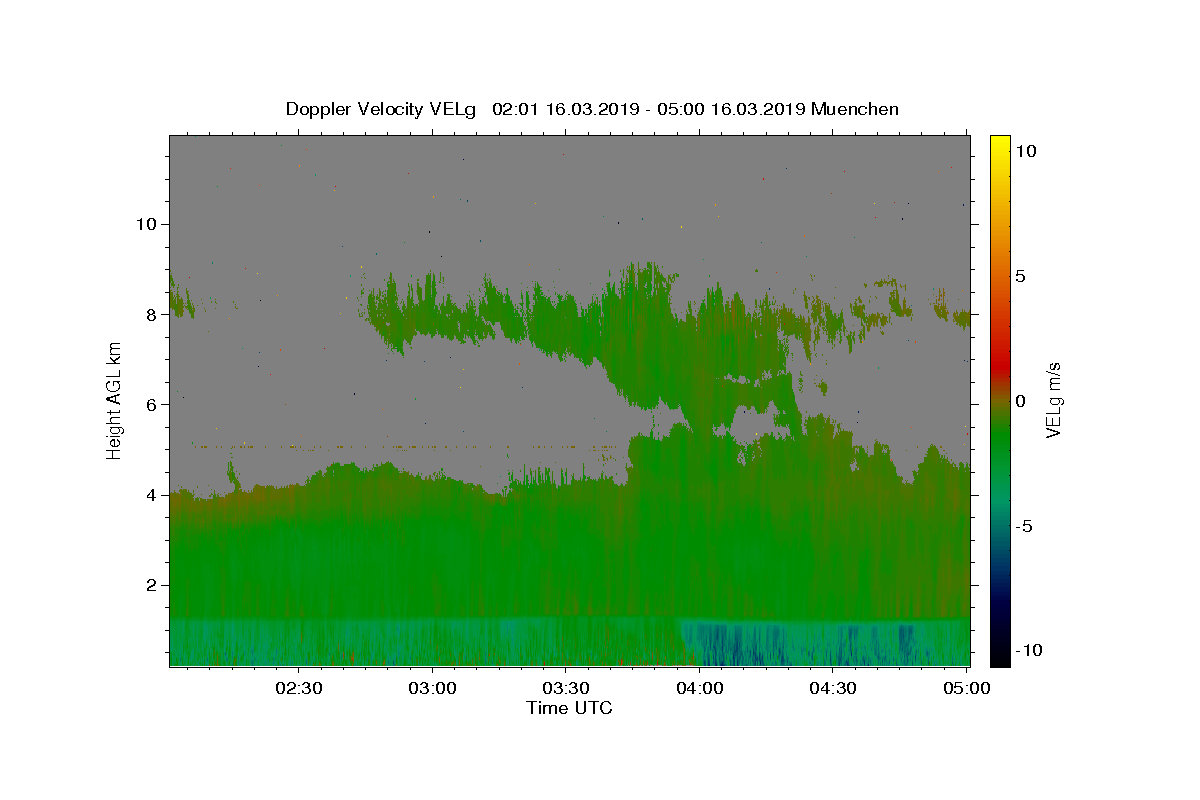Click the 02:30 time tick label

298,688
